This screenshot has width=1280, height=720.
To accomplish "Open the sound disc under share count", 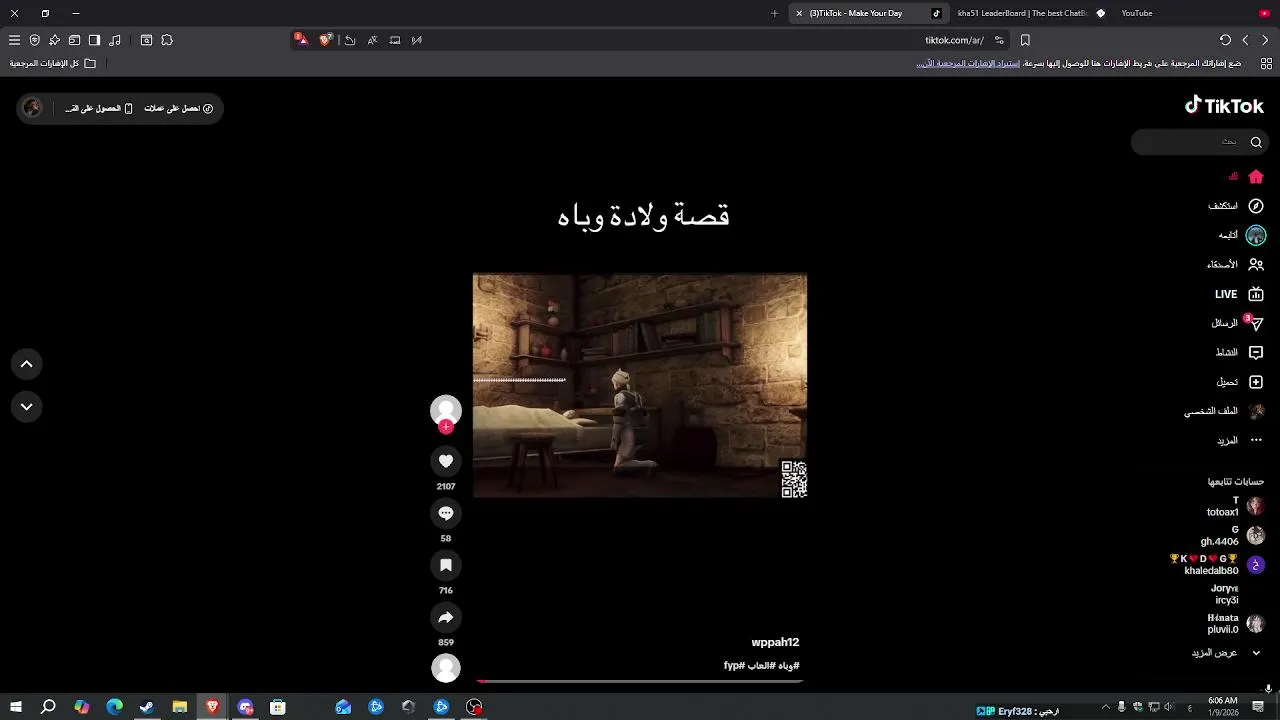I will (446, 668).
